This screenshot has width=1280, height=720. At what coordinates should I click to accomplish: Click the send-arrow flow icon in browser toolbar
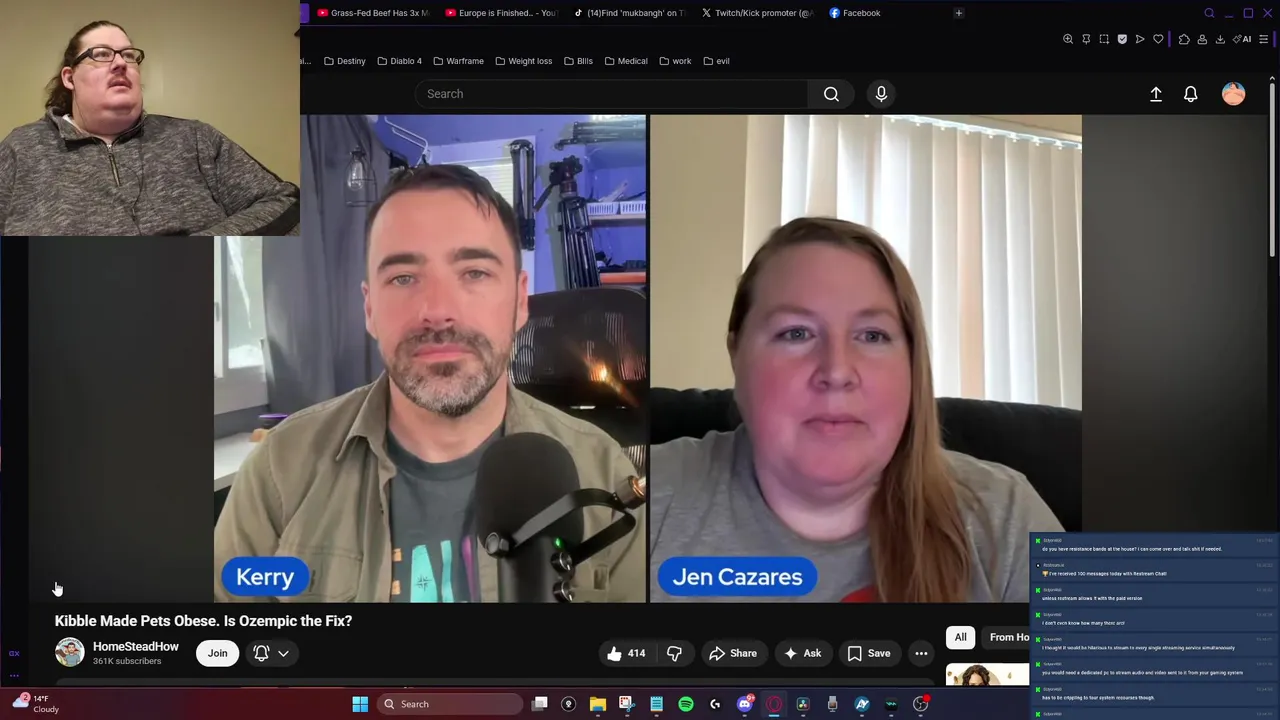pyautogui.click(x=1140, y=39)
